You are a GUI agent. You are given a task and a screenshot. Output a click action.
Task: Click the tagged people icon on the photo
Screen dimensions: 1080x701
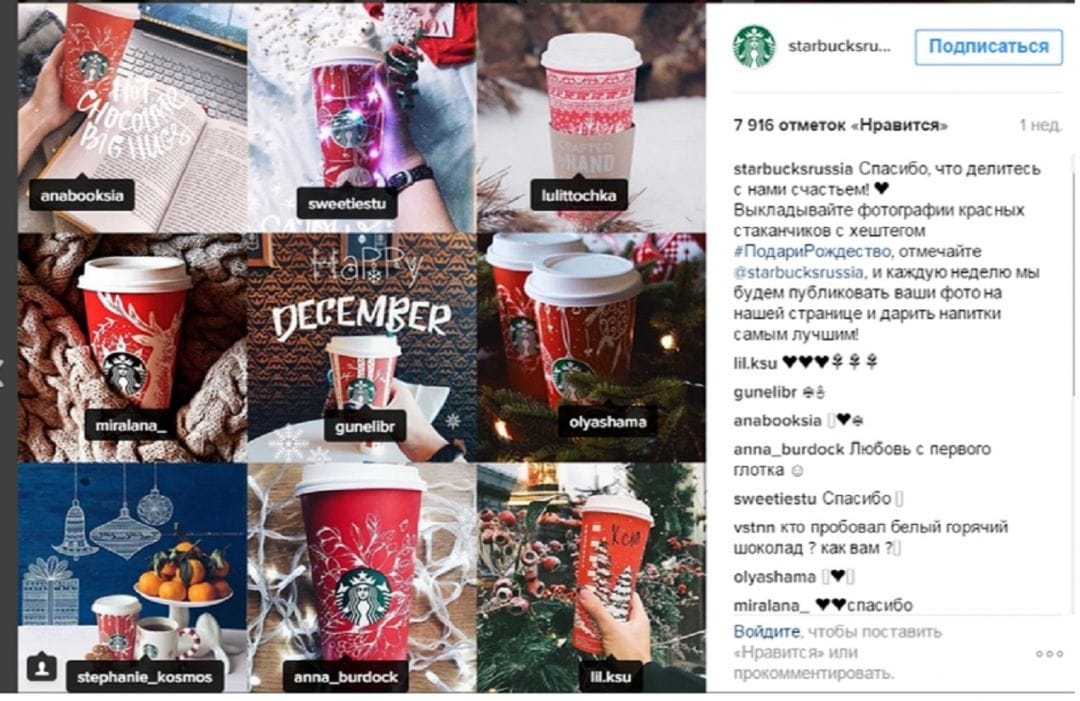point(41,667)
